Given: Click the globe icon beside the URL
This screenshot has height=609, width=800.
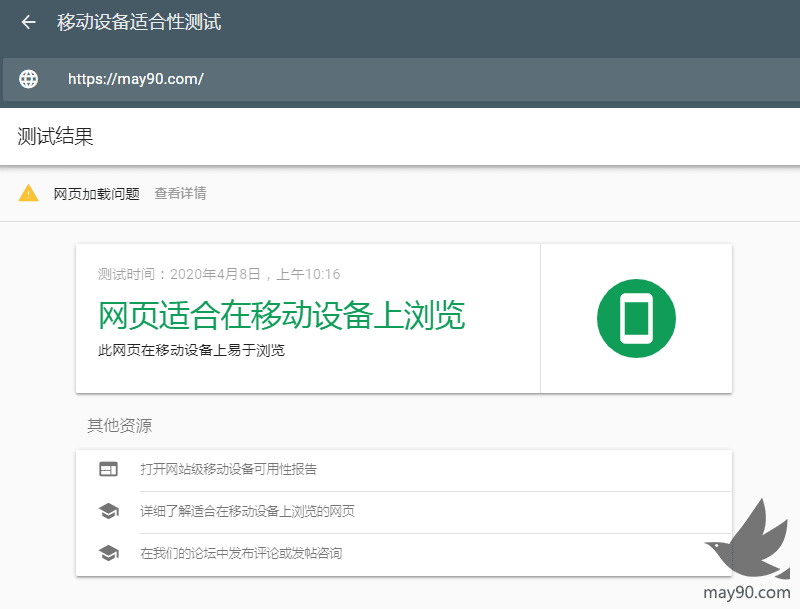Looking at the screenshot, I should (x=28, y=79).
